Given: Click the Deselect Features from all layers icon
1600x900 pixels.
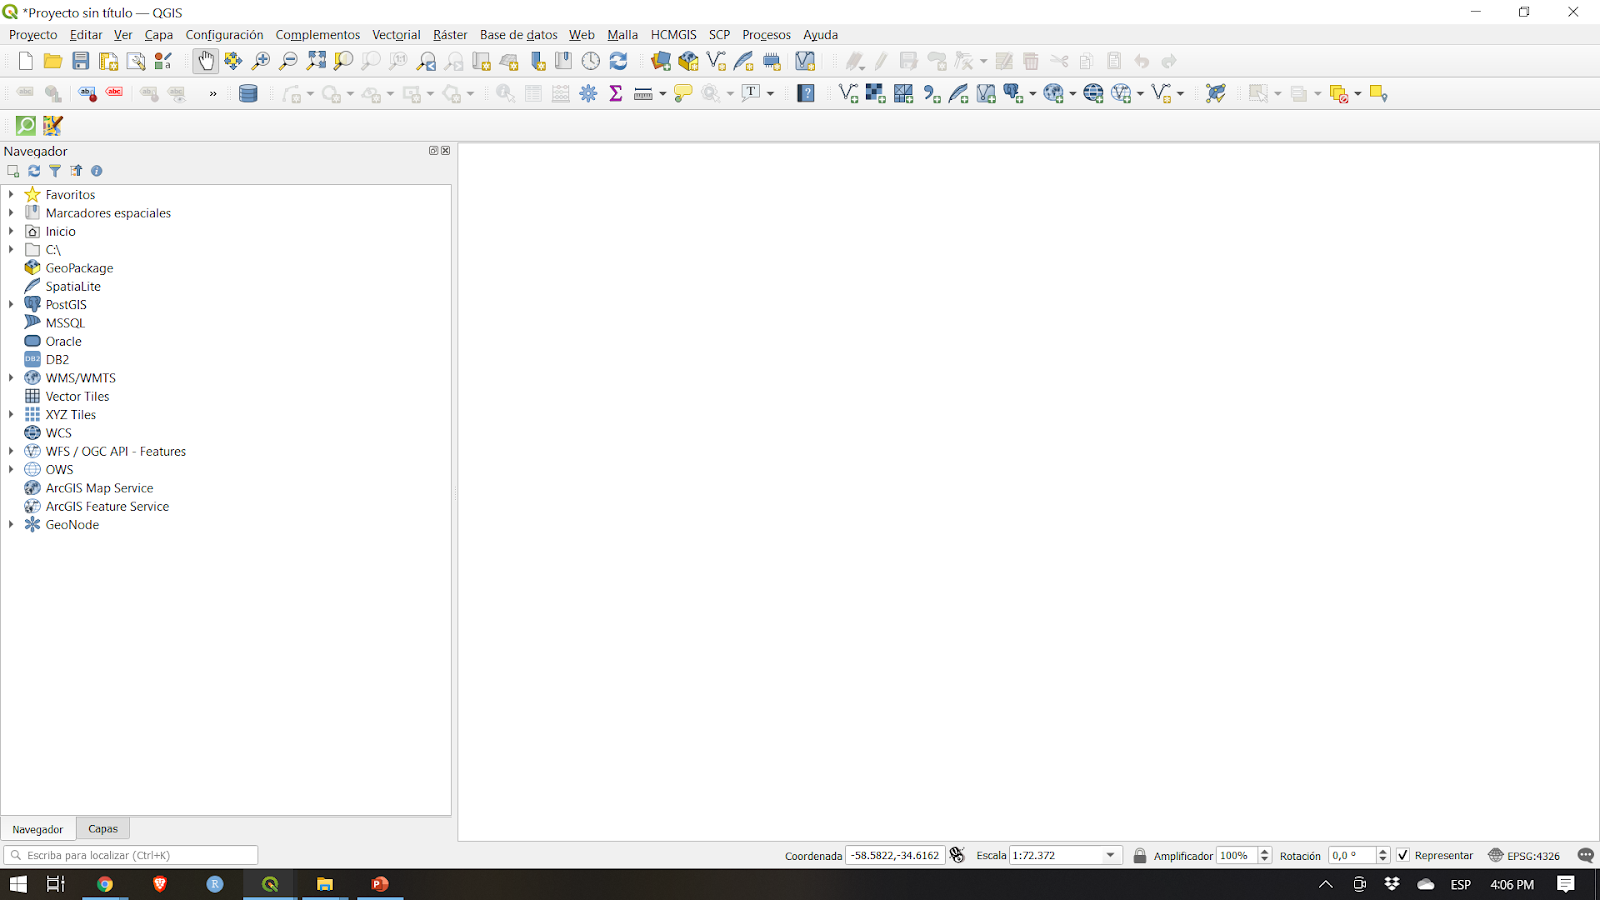Looking at the screenshot, I should 1339,93.
